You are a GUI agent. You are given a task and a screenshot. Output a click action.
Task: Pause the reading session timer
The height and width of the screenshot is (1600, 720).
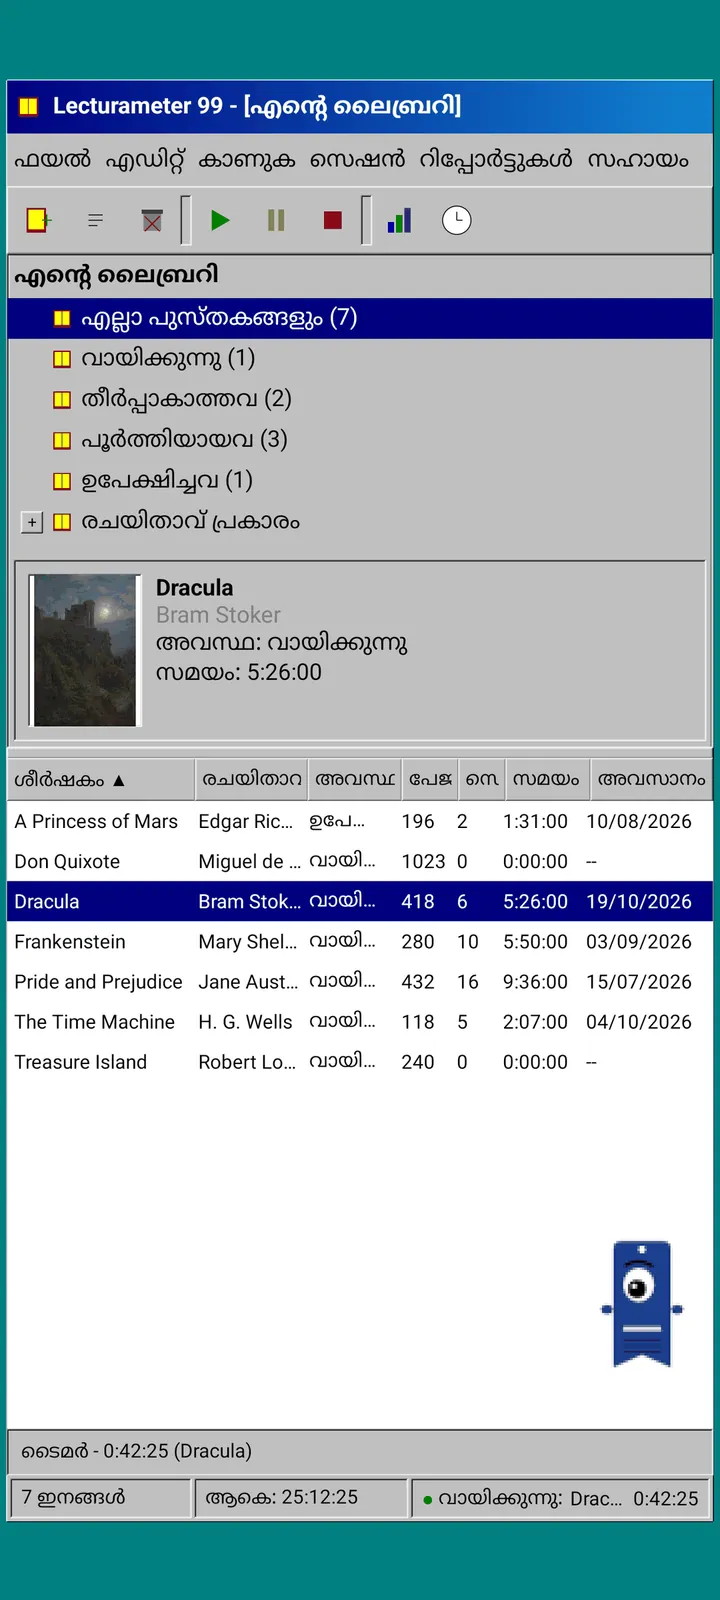[277, 220]
